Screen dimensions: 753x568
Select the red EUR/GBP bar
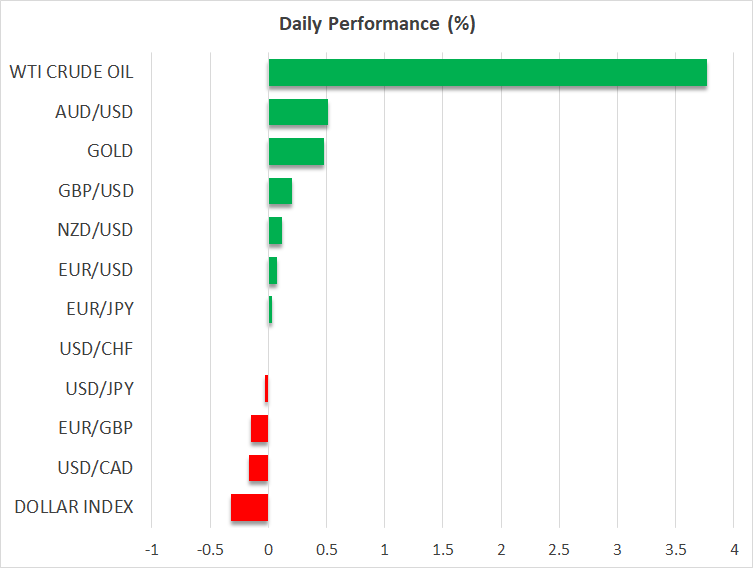[x=260, y=429]
